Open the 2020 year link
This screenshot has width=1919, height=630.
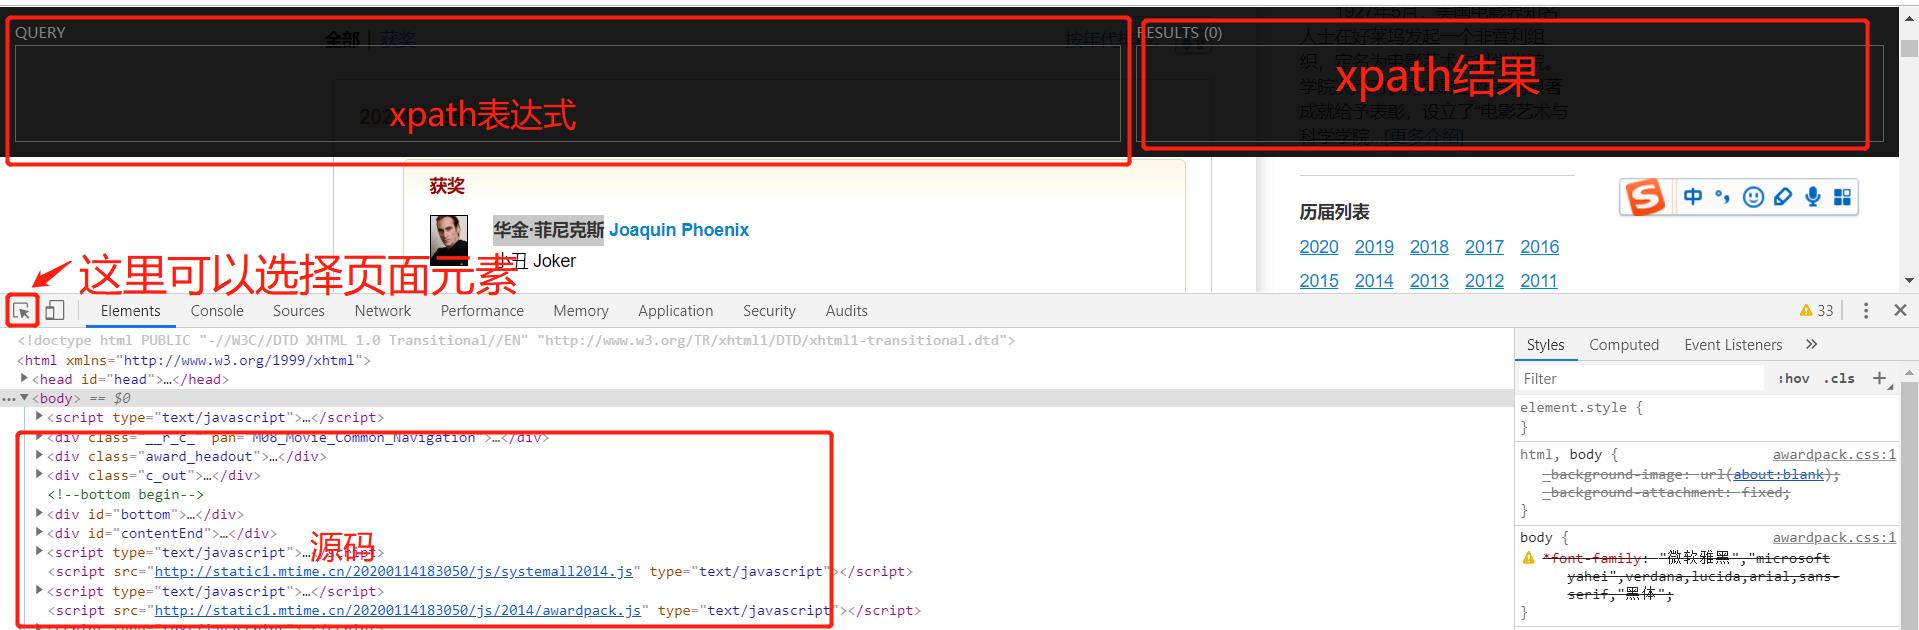(1319, 247)
